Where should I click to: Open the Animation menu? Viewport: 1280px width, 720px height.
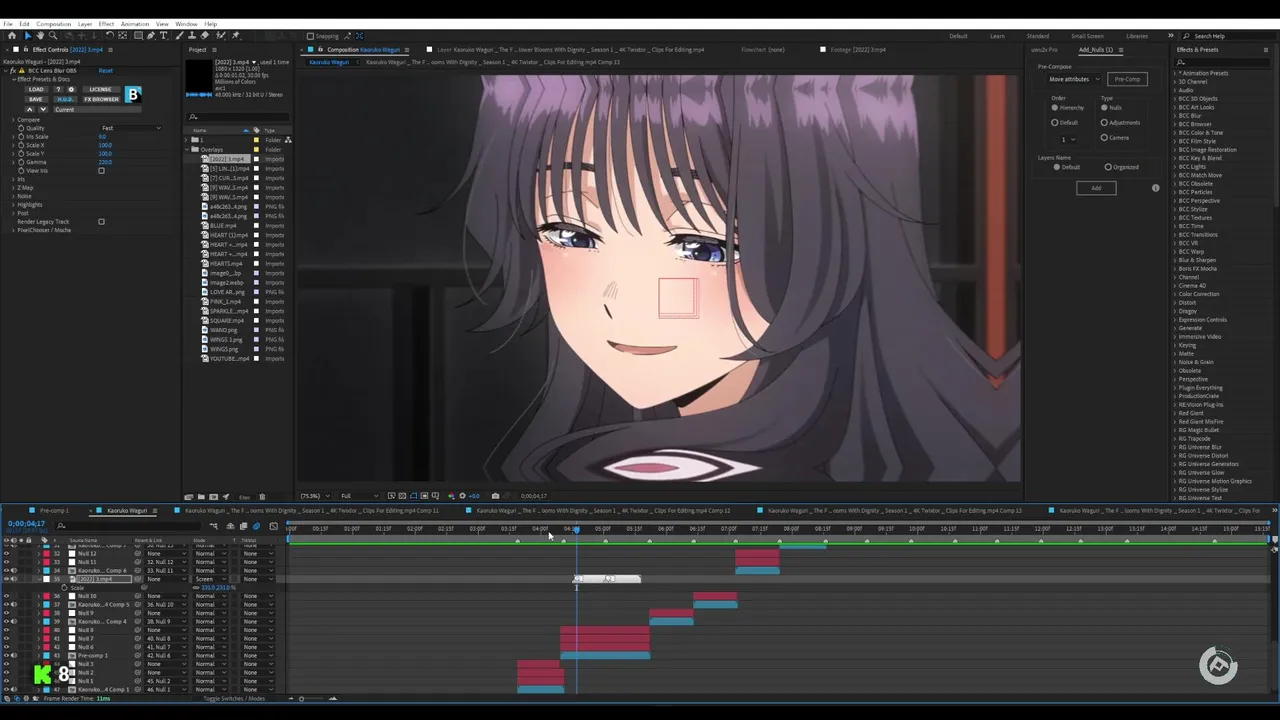(135, 24)
